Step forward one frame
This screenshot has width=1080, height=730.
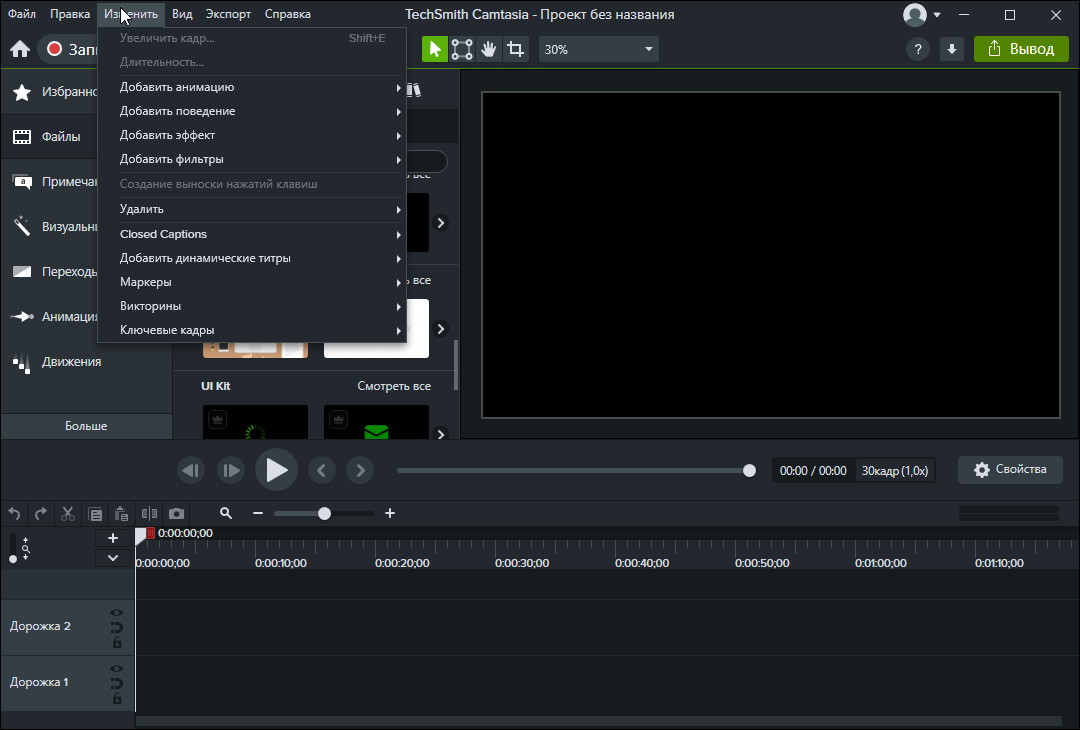231,470
